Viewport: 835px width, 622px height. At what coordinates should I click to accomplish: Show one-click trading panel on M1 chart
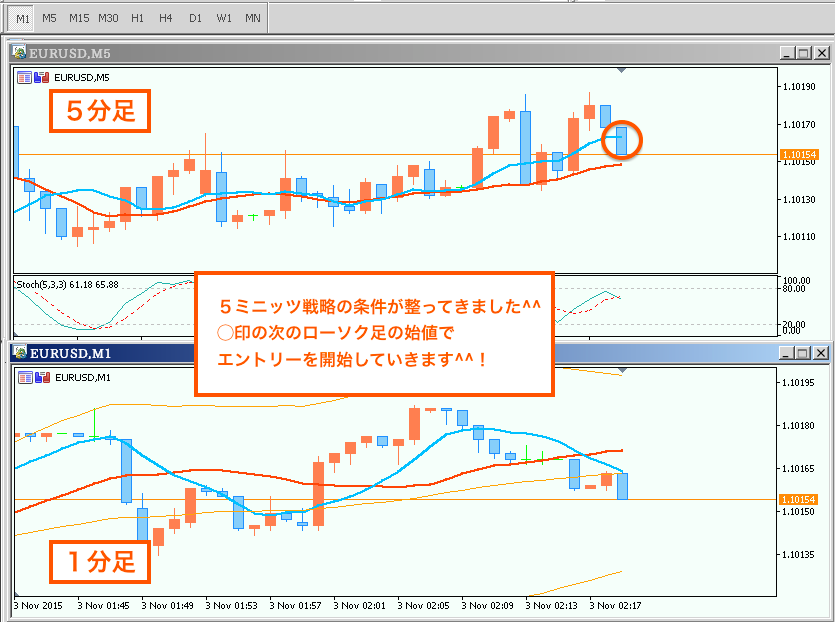click(24, 377)
